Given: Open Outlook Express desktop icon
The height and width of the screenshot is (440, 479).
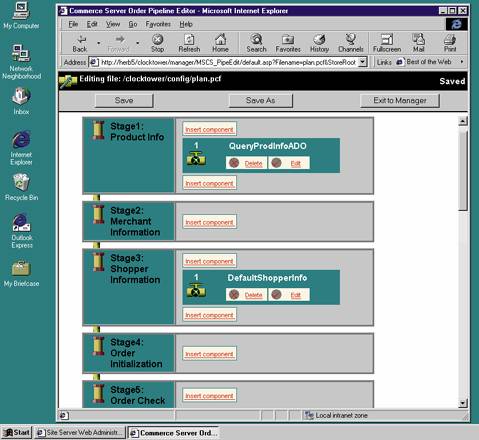Looking at the screenshot, I should pos(21,231).
